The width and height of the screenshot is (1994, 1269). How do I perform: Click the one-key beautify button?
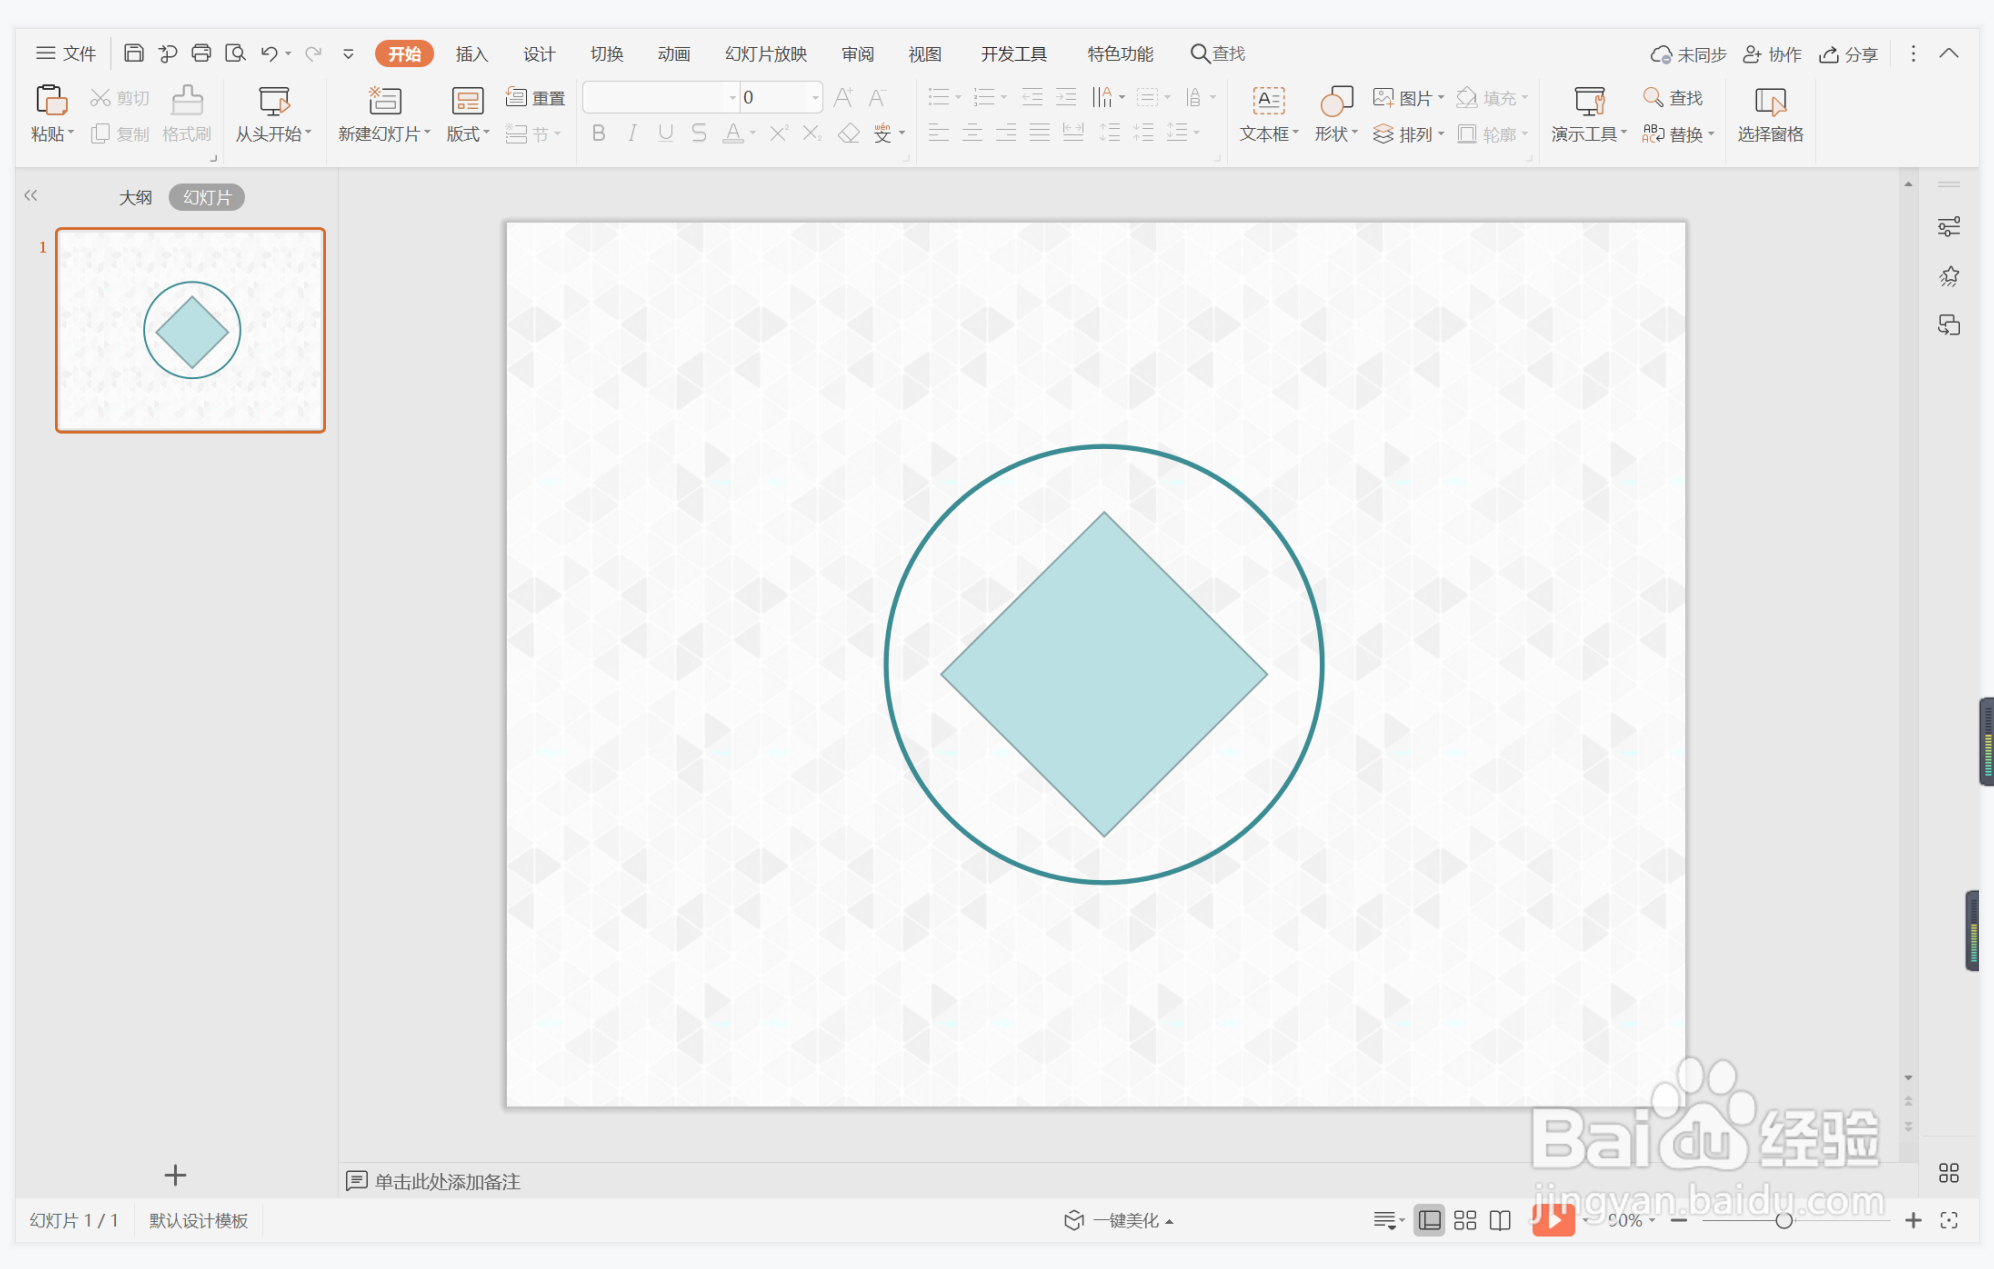pos(1118,1220)
